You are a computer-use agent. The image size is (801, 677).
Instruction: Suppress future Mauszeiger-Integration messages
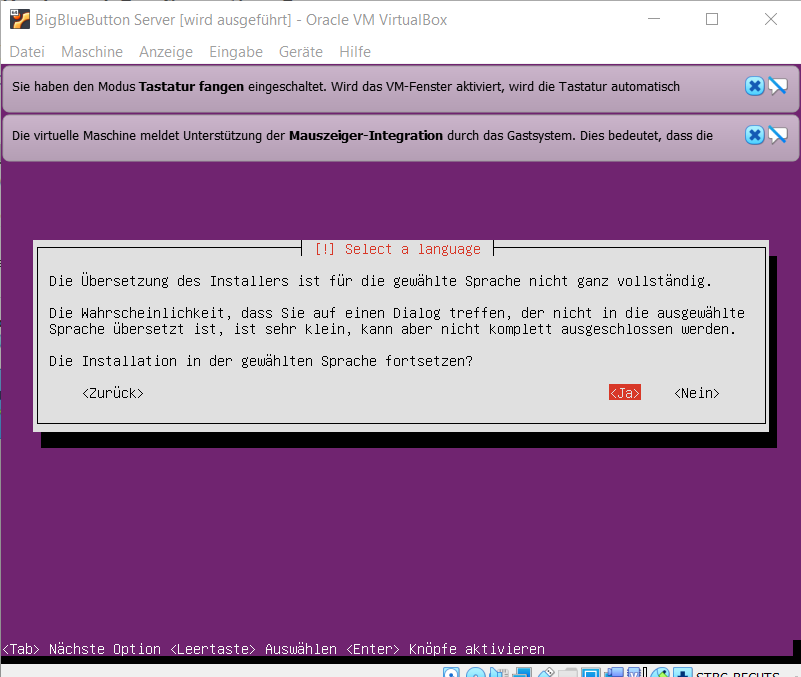click(x=778, y=135)
